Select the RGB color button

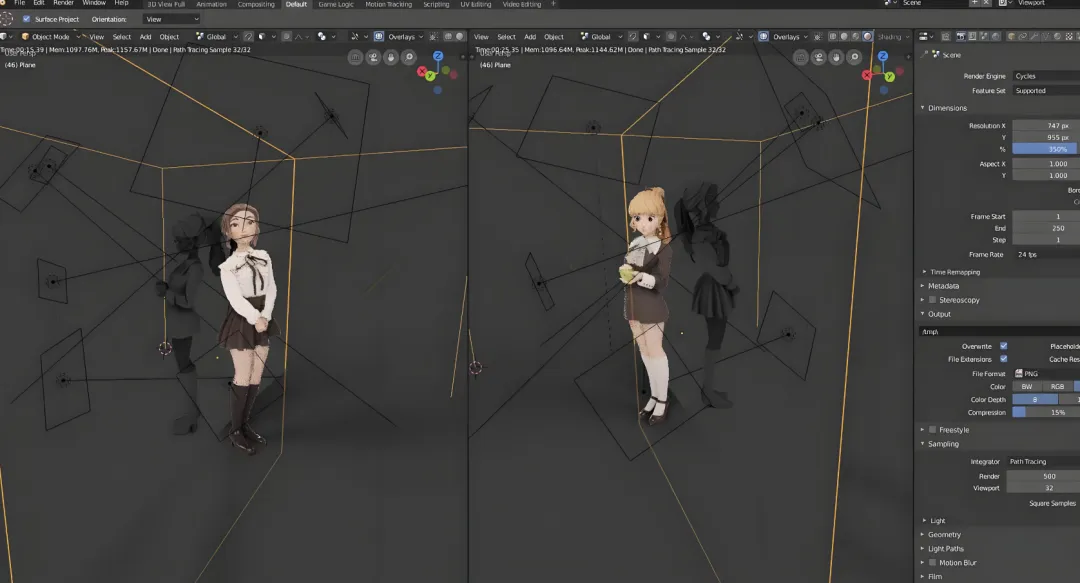(x=1057, y=387)
